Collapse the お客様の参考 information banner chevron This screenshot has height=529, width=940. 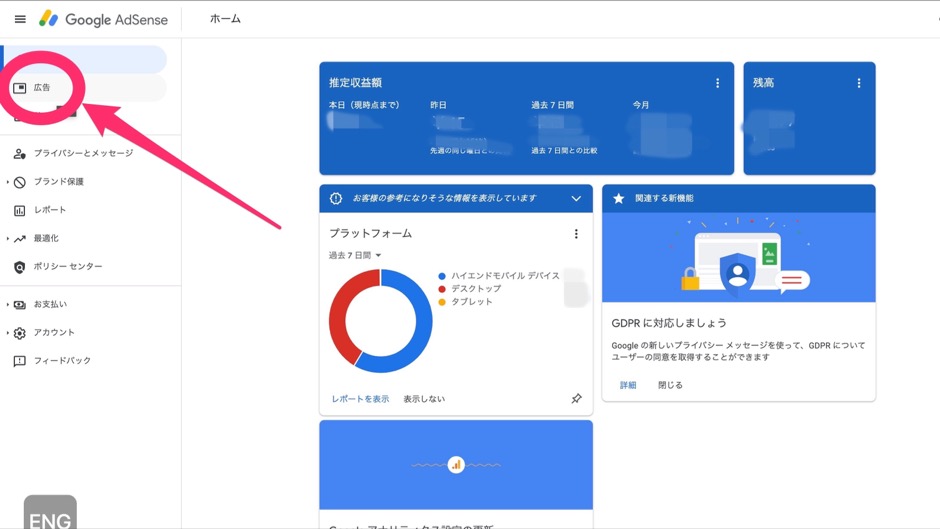click(x=576, y=199)
